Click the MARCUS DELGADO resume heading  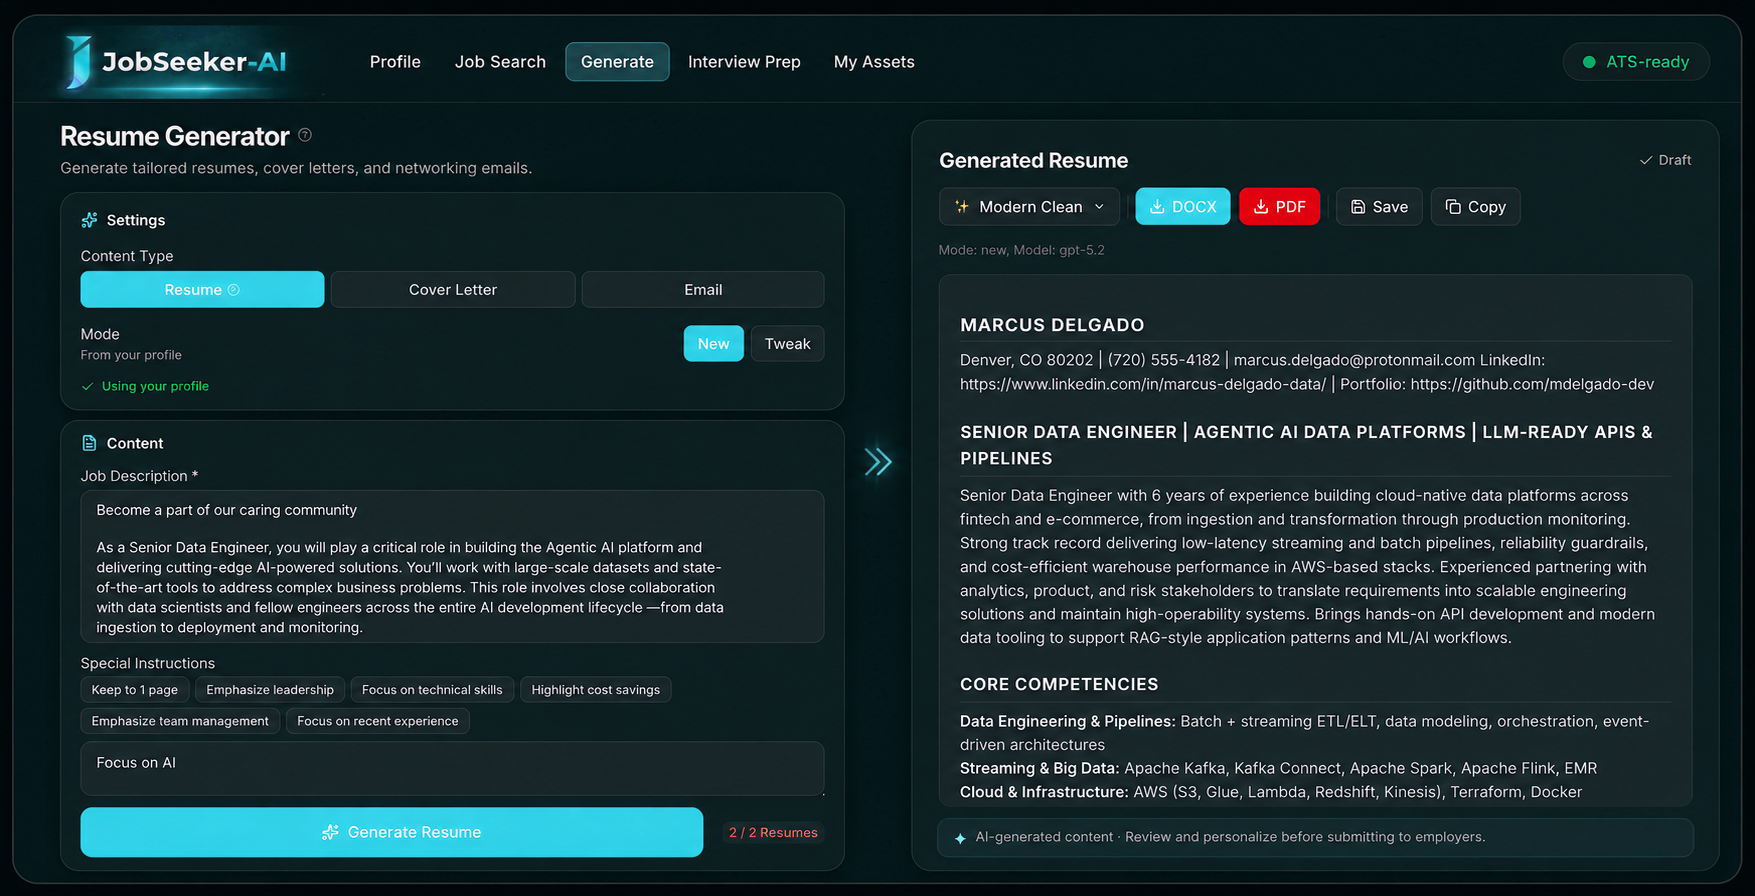[1052, 325]
